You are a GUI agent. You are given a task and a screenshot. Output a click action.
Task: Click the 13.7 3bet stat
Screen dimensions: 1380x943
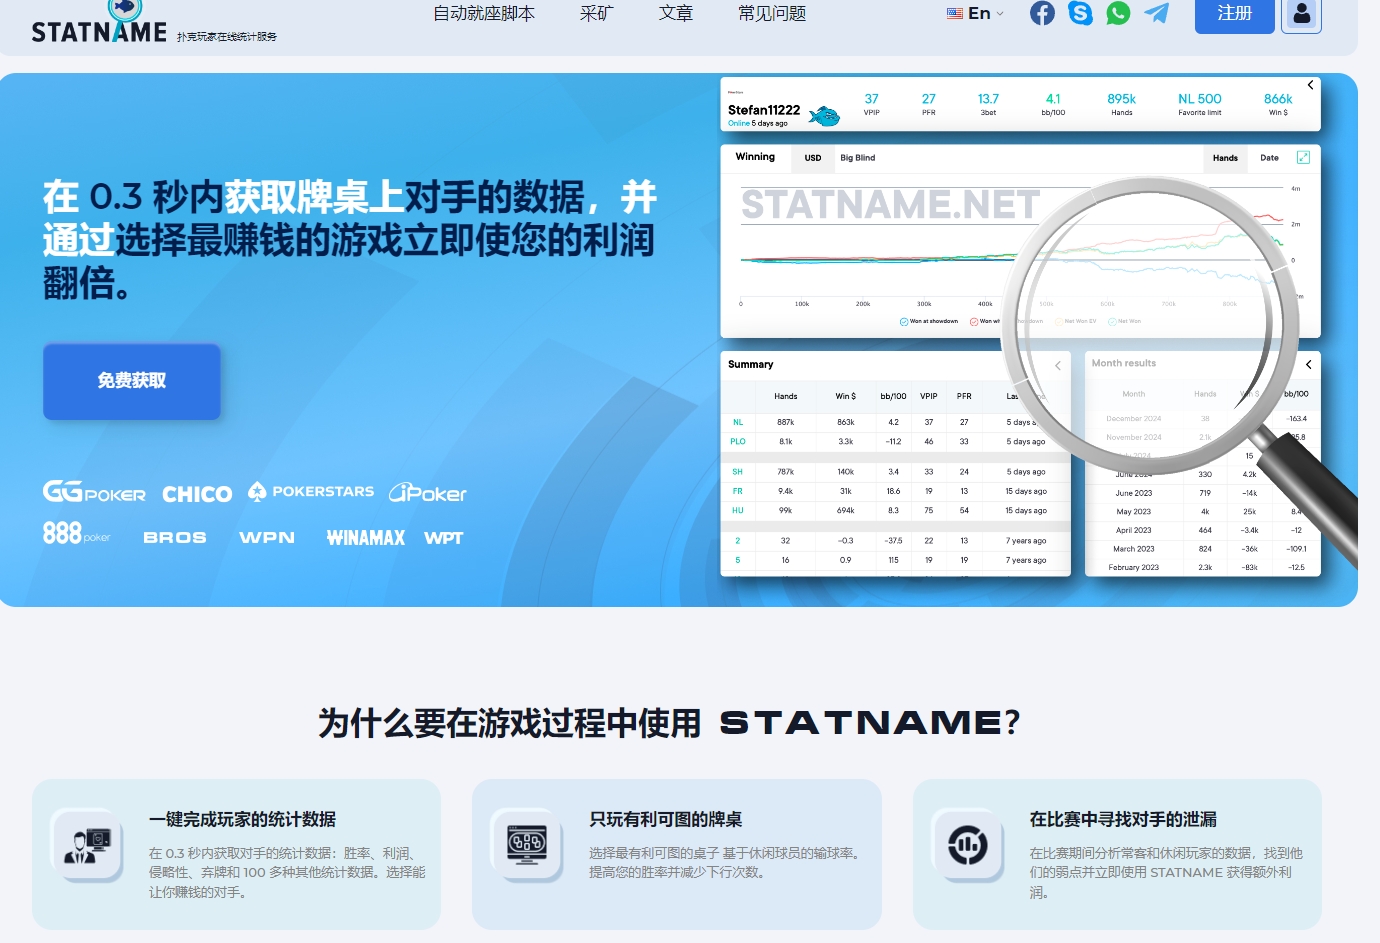988,99
